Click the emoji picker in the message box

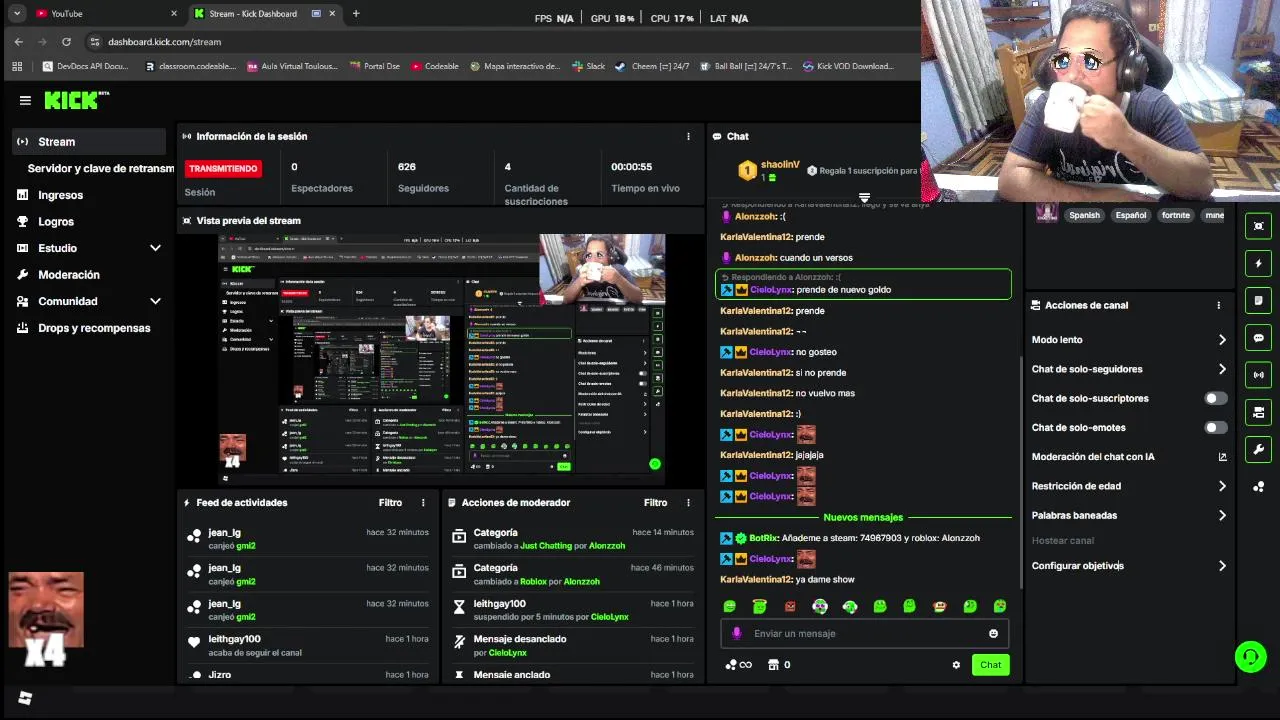click(x=993, y=633)
